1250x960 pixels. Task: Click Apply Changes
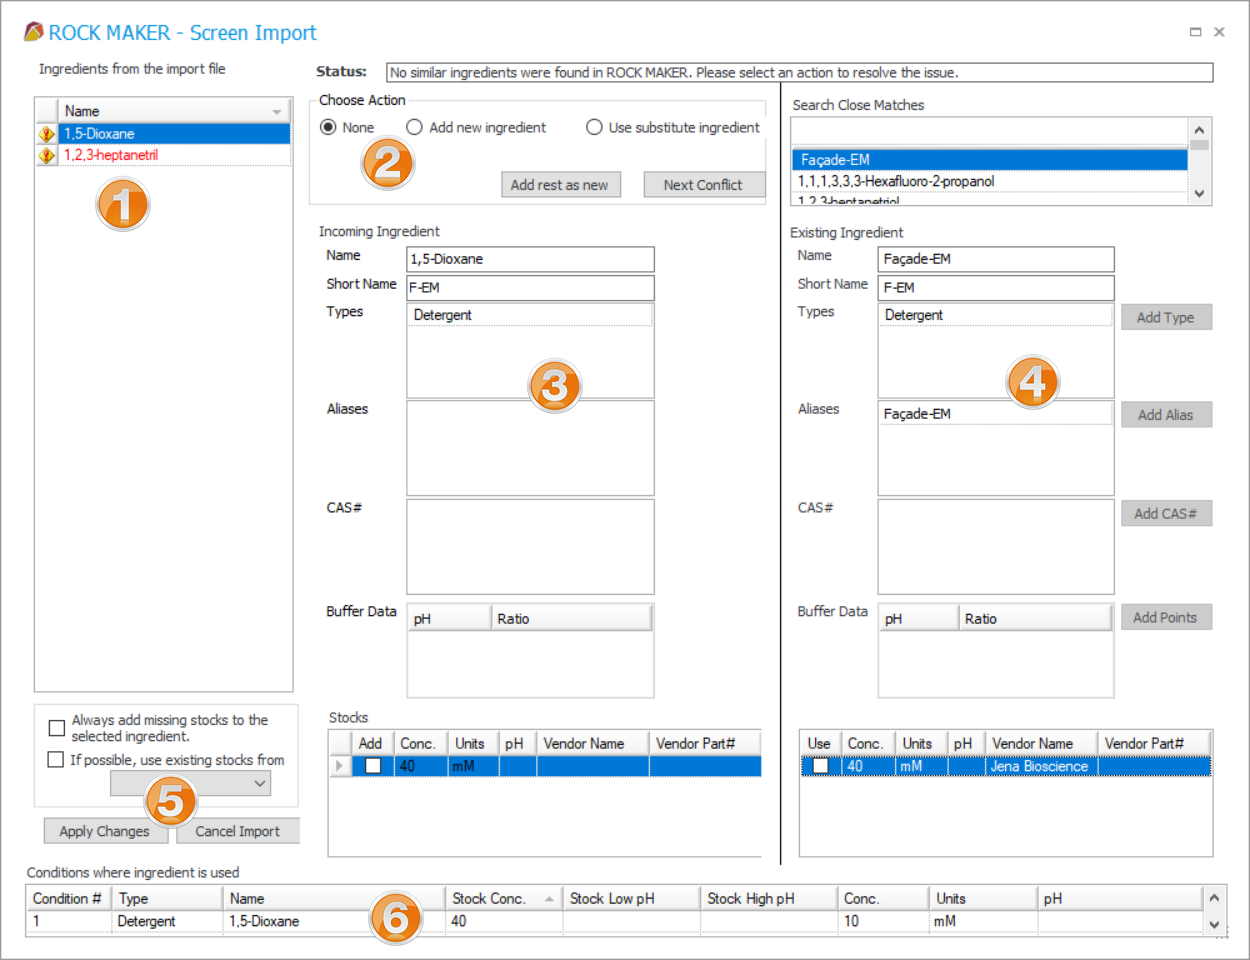[105, 830]
